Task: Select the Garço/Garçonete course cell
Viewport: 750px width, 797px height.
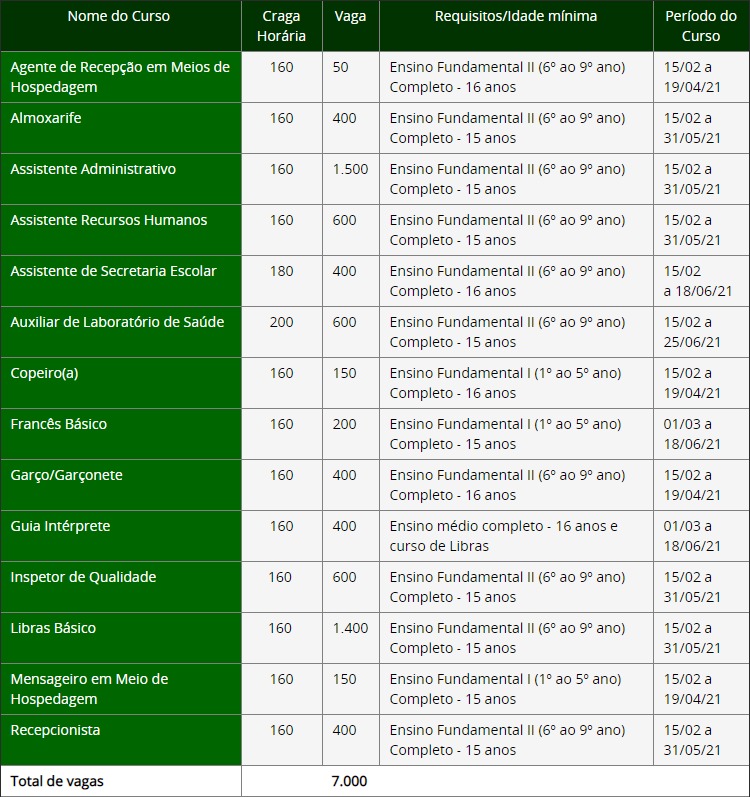Action: pos(66,475)
